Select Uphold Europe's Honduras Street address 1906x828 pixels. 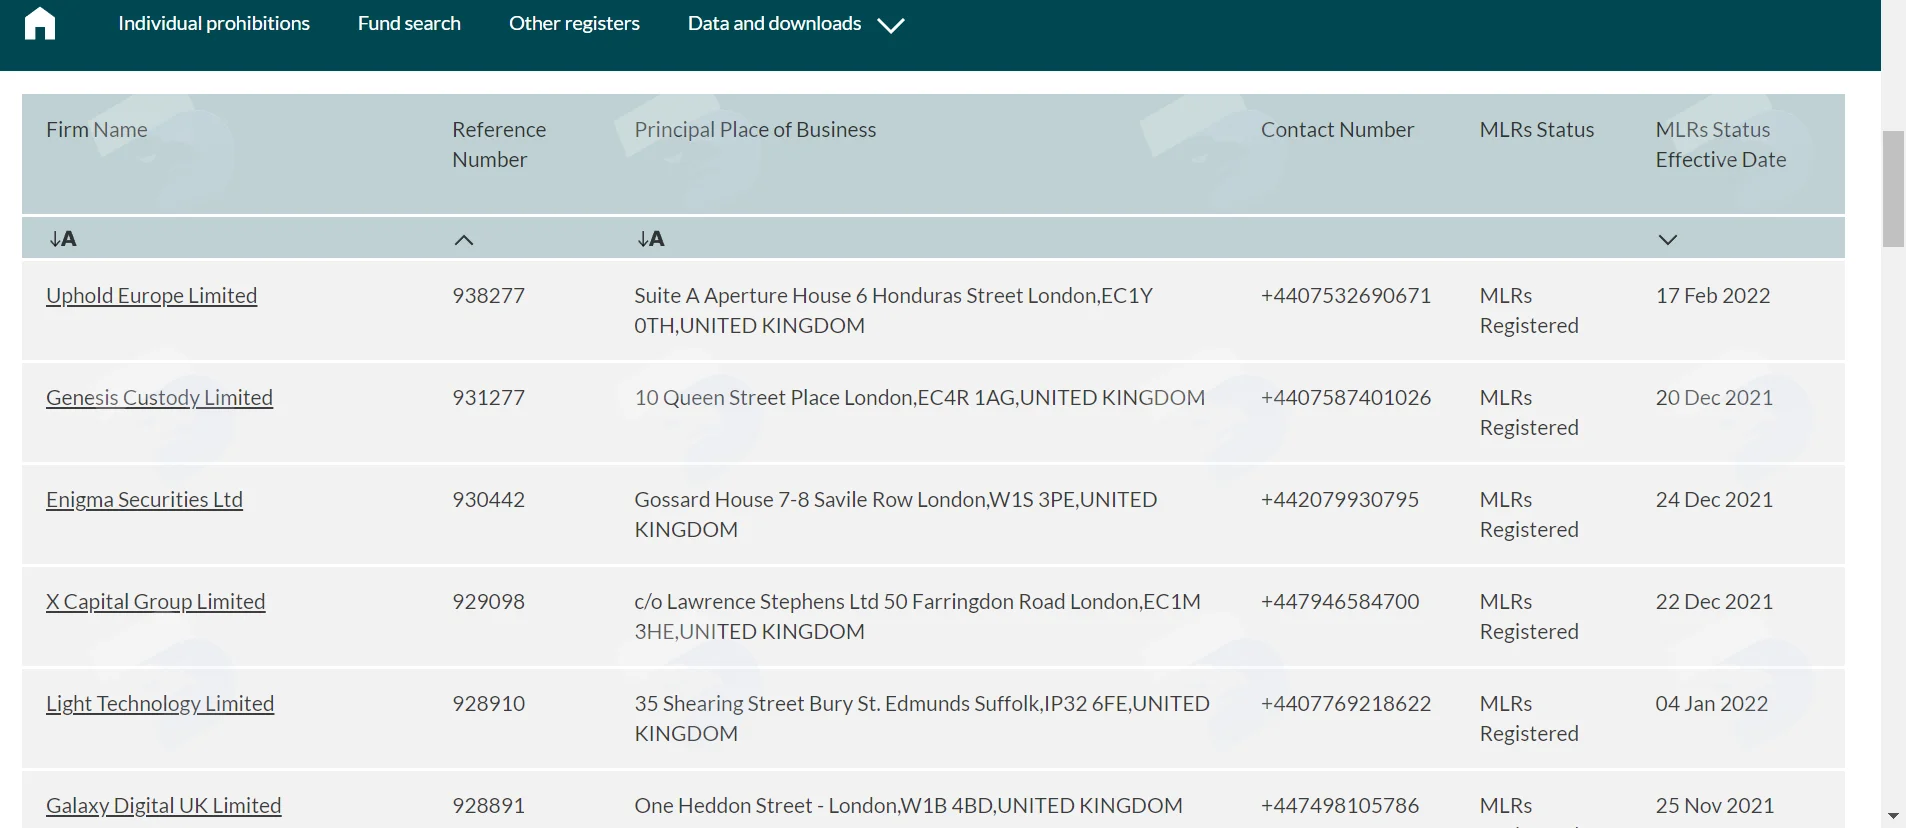pos(893,311)
